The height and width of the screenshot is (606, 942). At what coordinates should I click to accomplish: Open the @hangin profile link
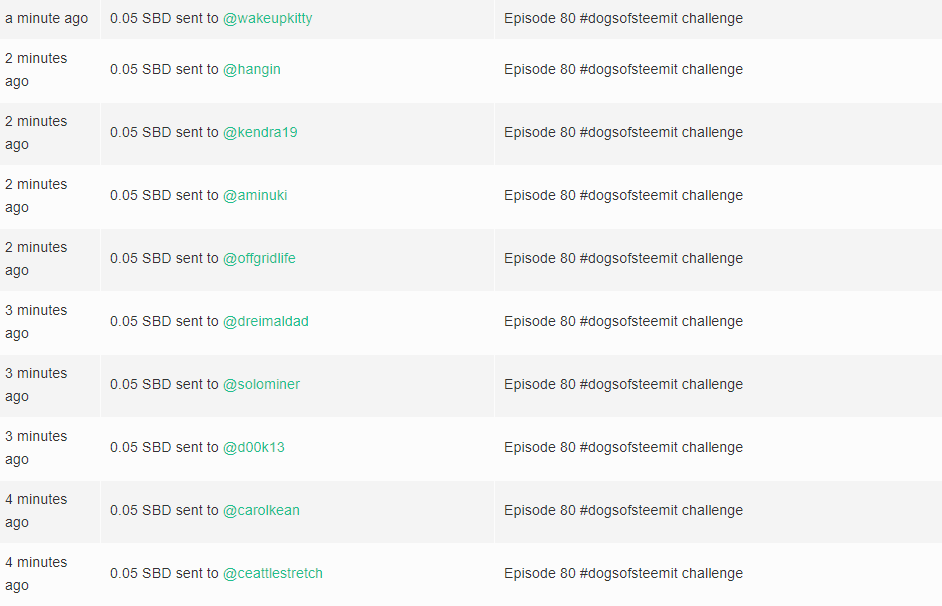pos(252,70)
